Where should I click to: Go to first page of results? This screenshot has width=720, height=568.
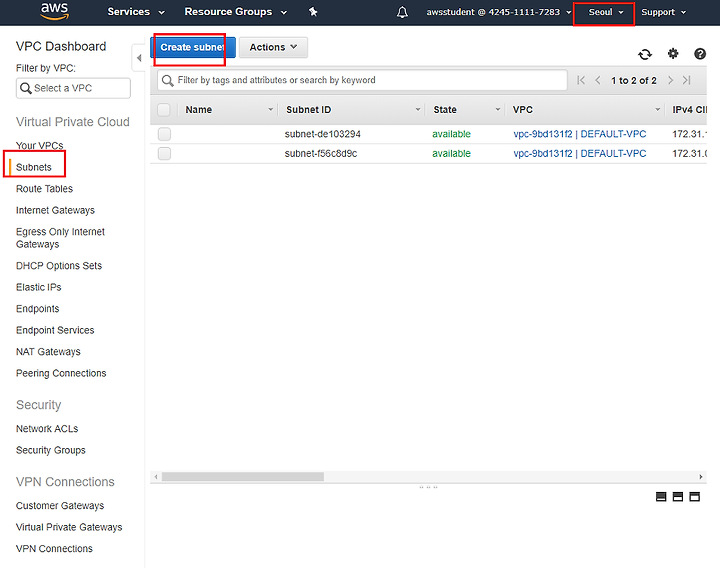[x=581, y=80]
